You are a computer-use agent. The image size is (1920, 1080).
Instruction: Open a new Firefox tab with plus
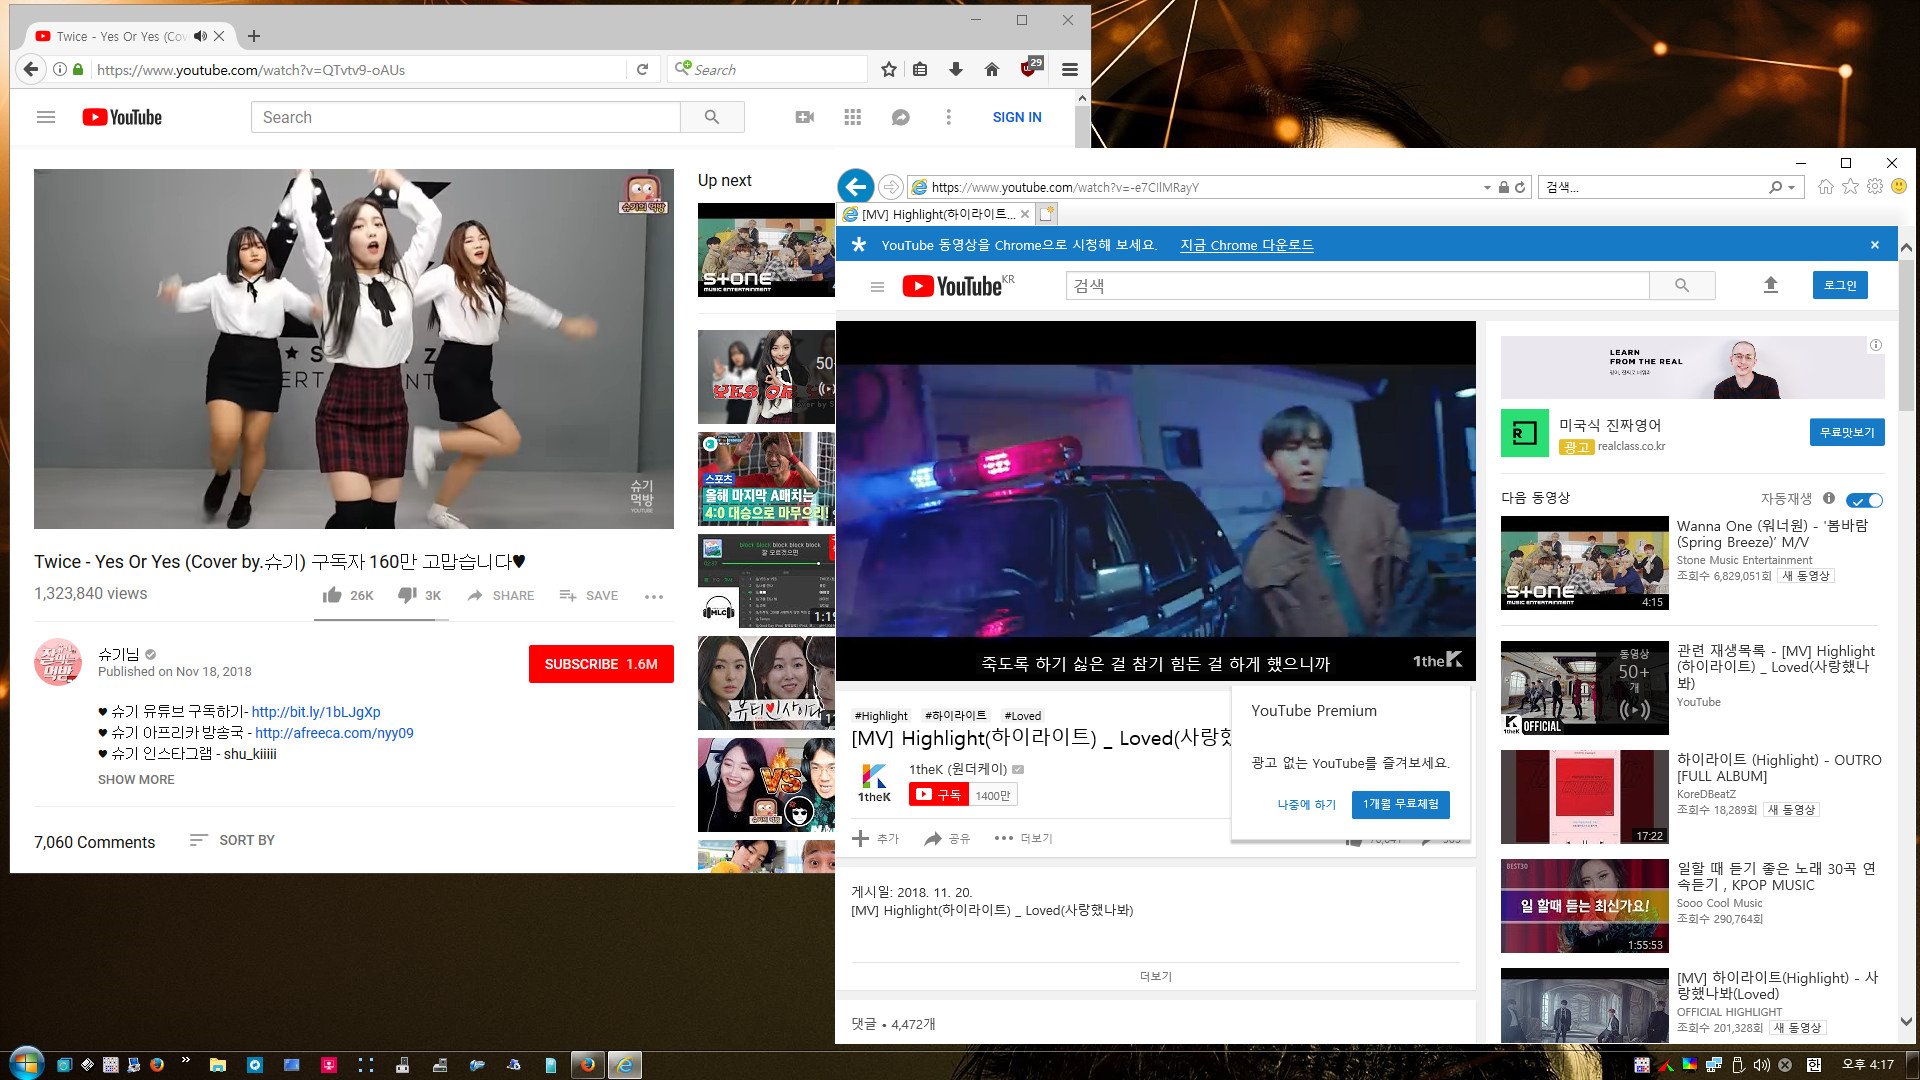tap(254, 36)
